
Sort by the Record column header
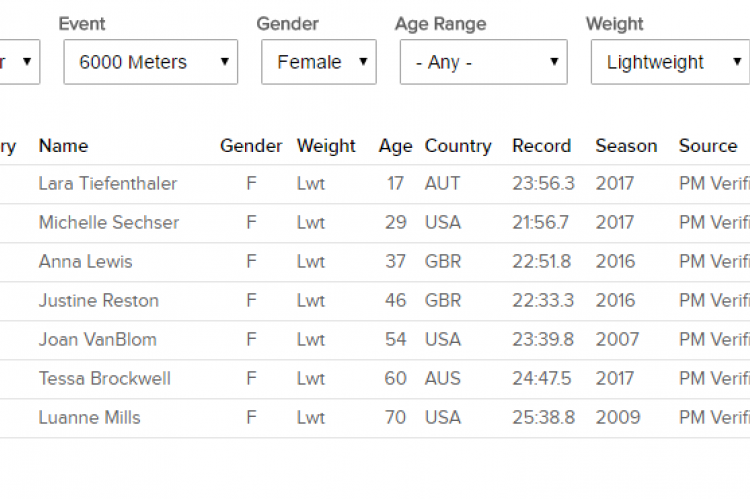pos(541,146)
